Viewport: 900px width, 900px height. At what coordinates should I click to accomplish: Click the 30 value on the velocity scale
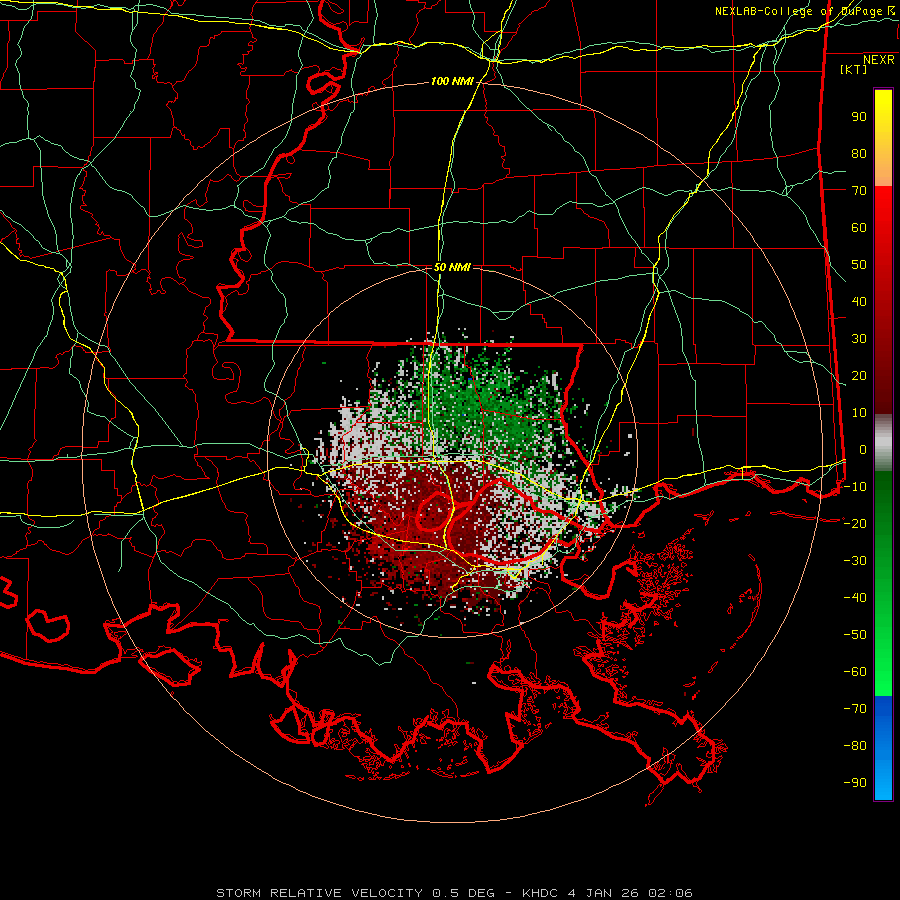point(859,339)
